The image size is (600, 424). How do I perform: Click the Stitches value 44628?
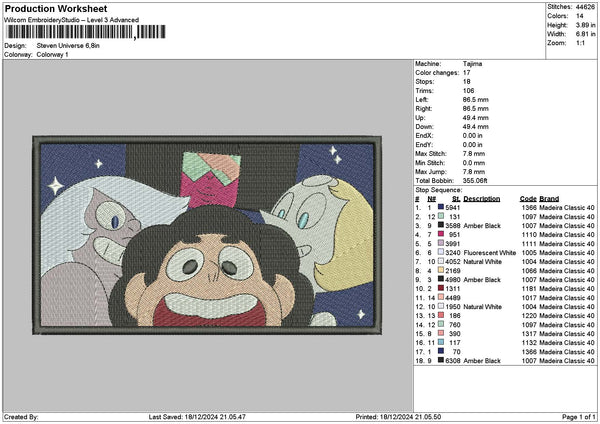[x=585, y=7]
